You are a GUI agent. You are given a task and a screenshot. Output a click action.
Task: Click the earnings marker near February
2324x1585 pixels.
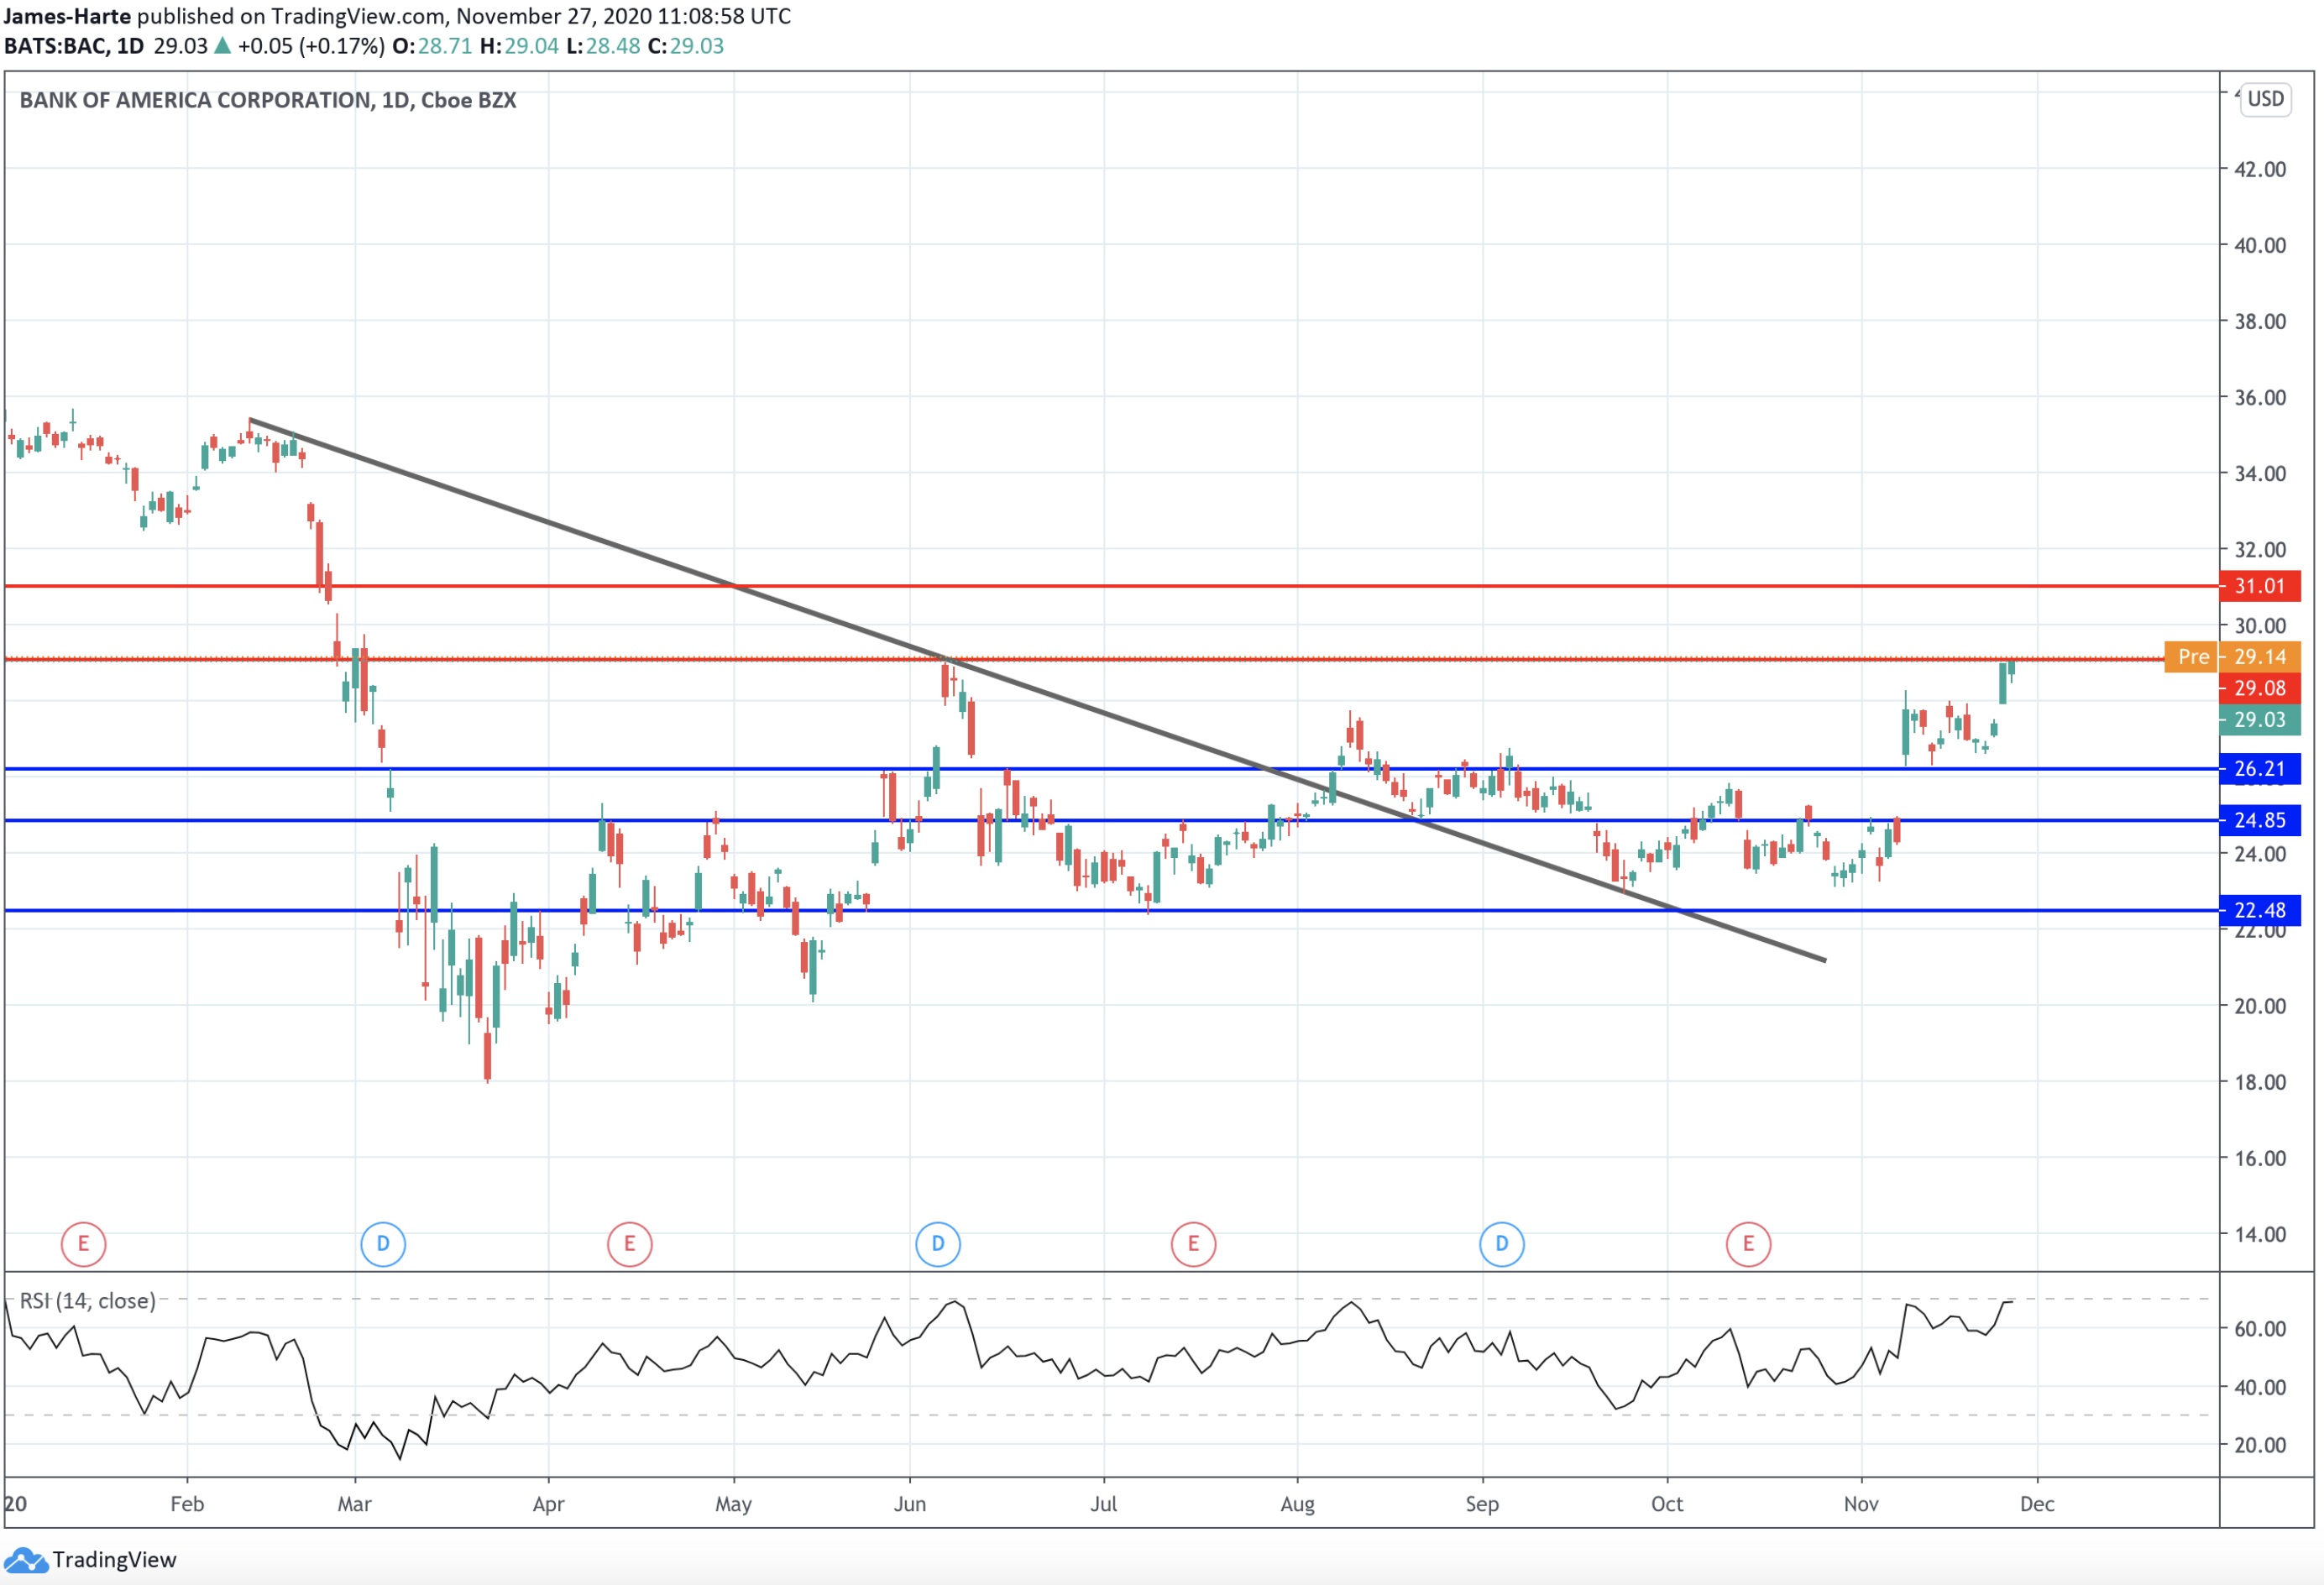[83, 1244]
